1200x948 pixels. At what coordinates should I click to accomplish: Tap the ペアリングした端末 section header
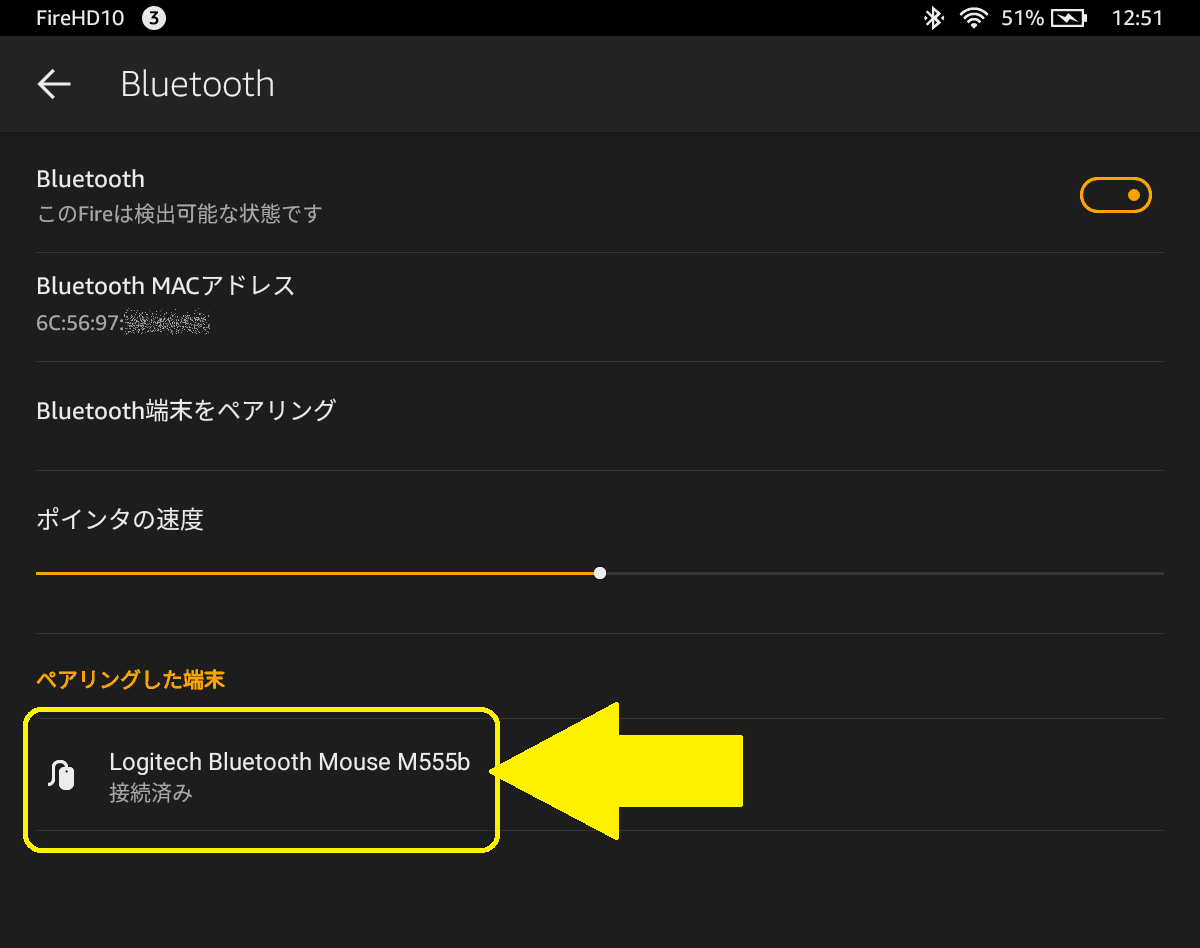click(x=131, y=680)
